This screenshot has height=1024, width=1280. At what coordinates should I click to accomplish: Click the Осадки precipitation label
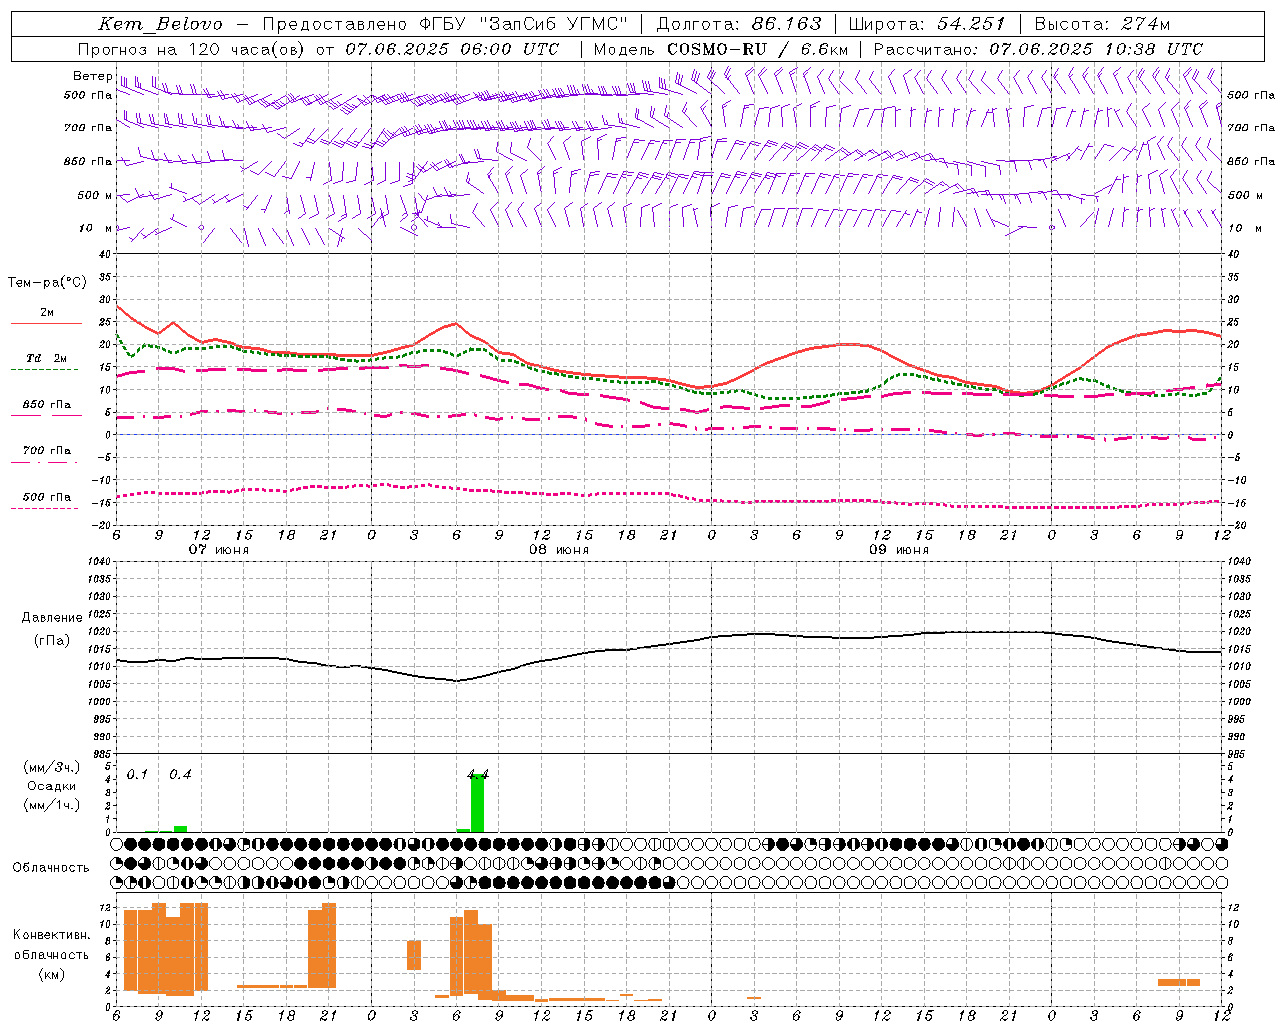(52, 786)
